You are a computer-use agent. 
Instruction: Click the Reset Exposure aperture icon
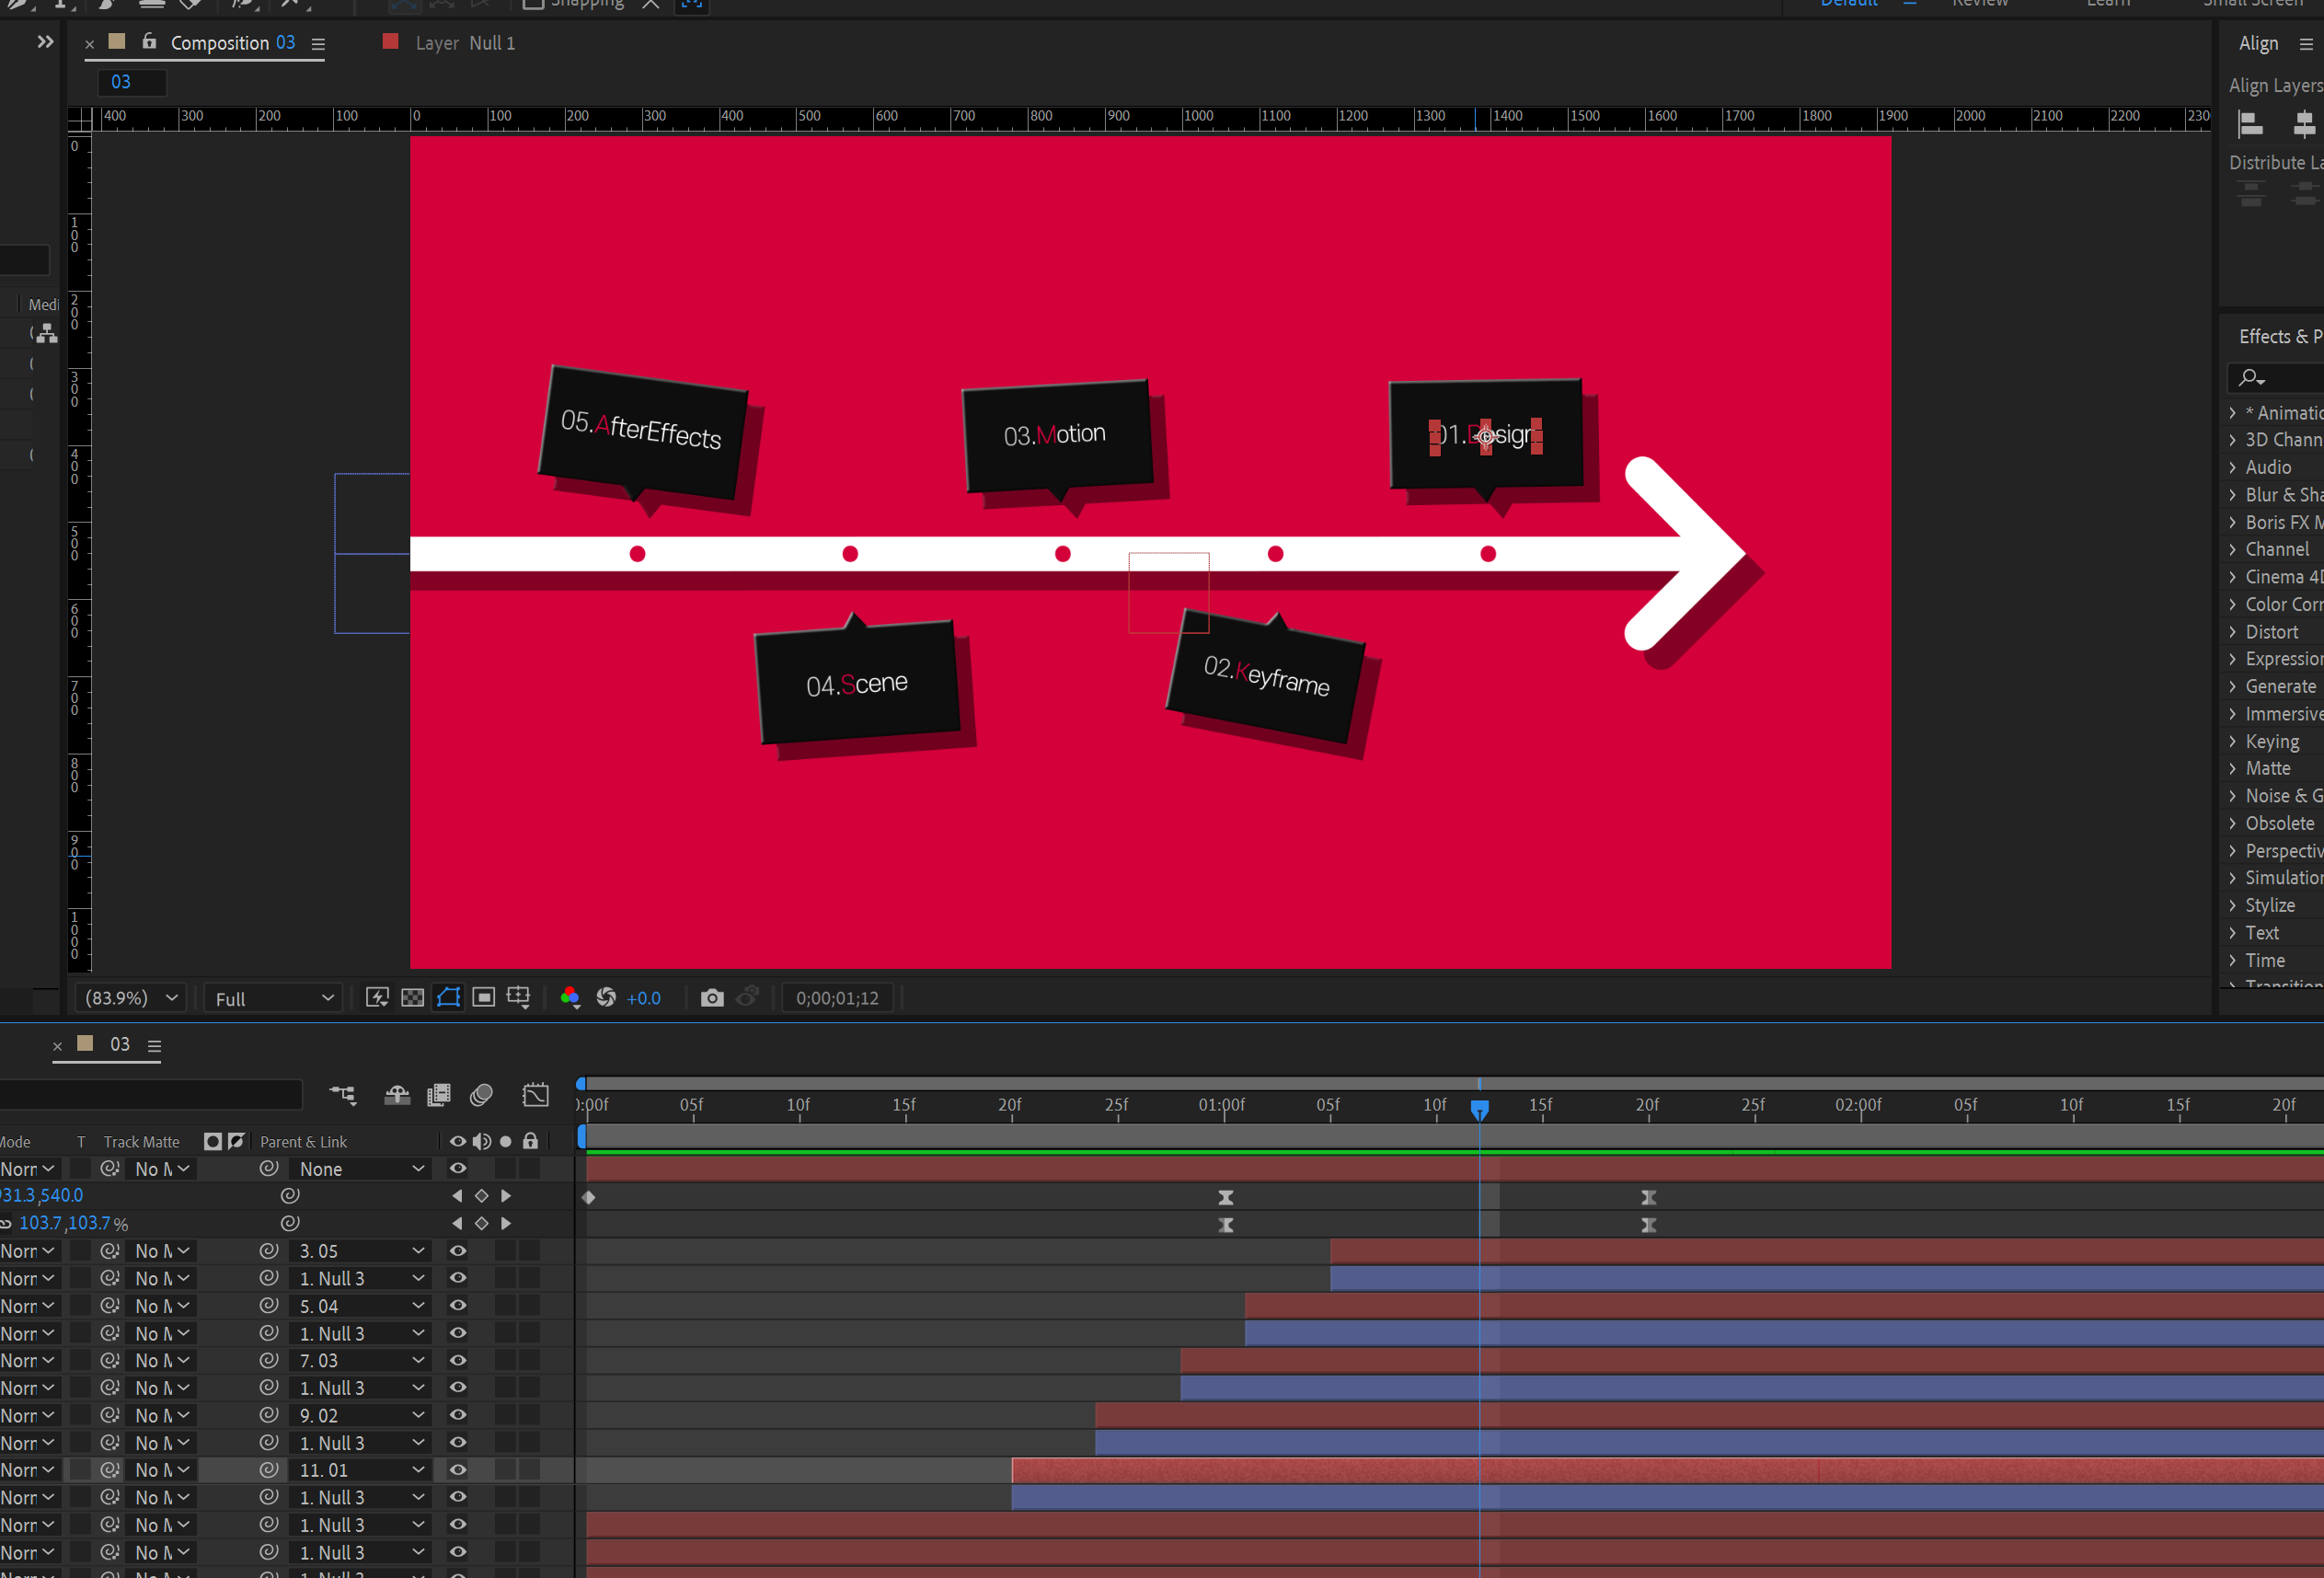[x=606, y=997]
